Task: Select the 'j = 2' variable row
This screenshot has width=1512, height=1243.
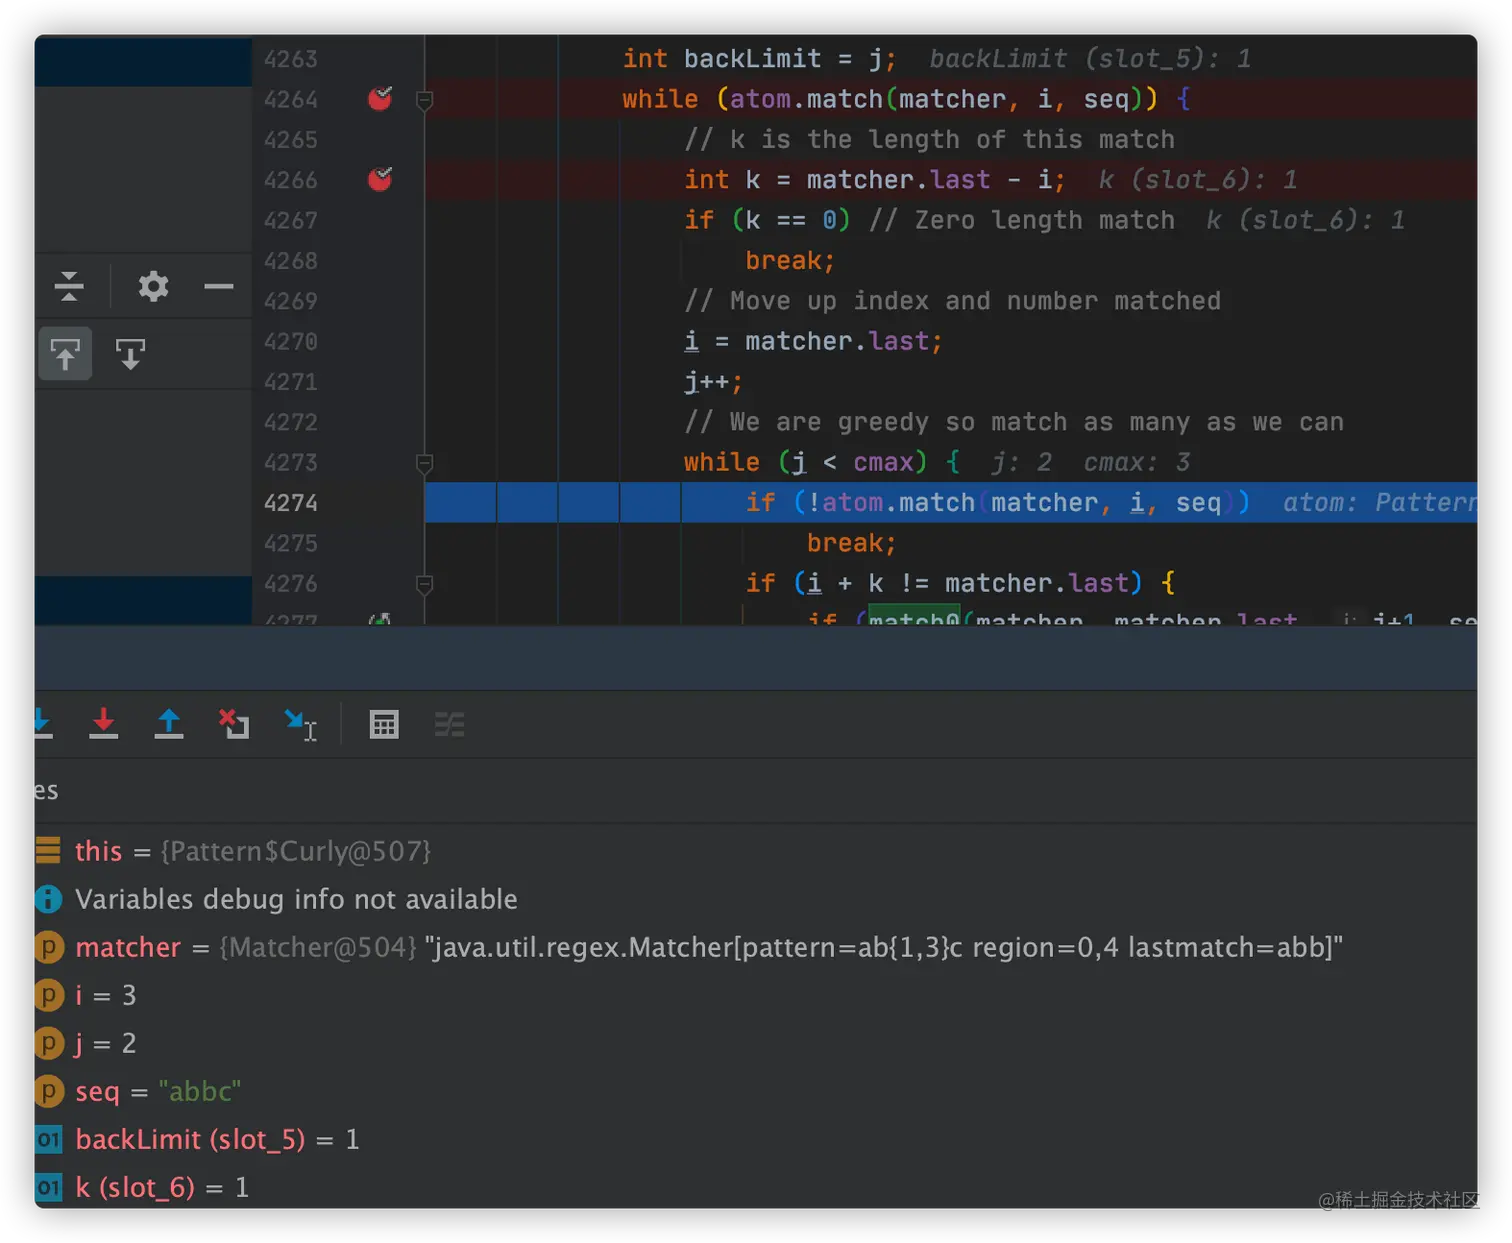Action: tap(756, 1042)
